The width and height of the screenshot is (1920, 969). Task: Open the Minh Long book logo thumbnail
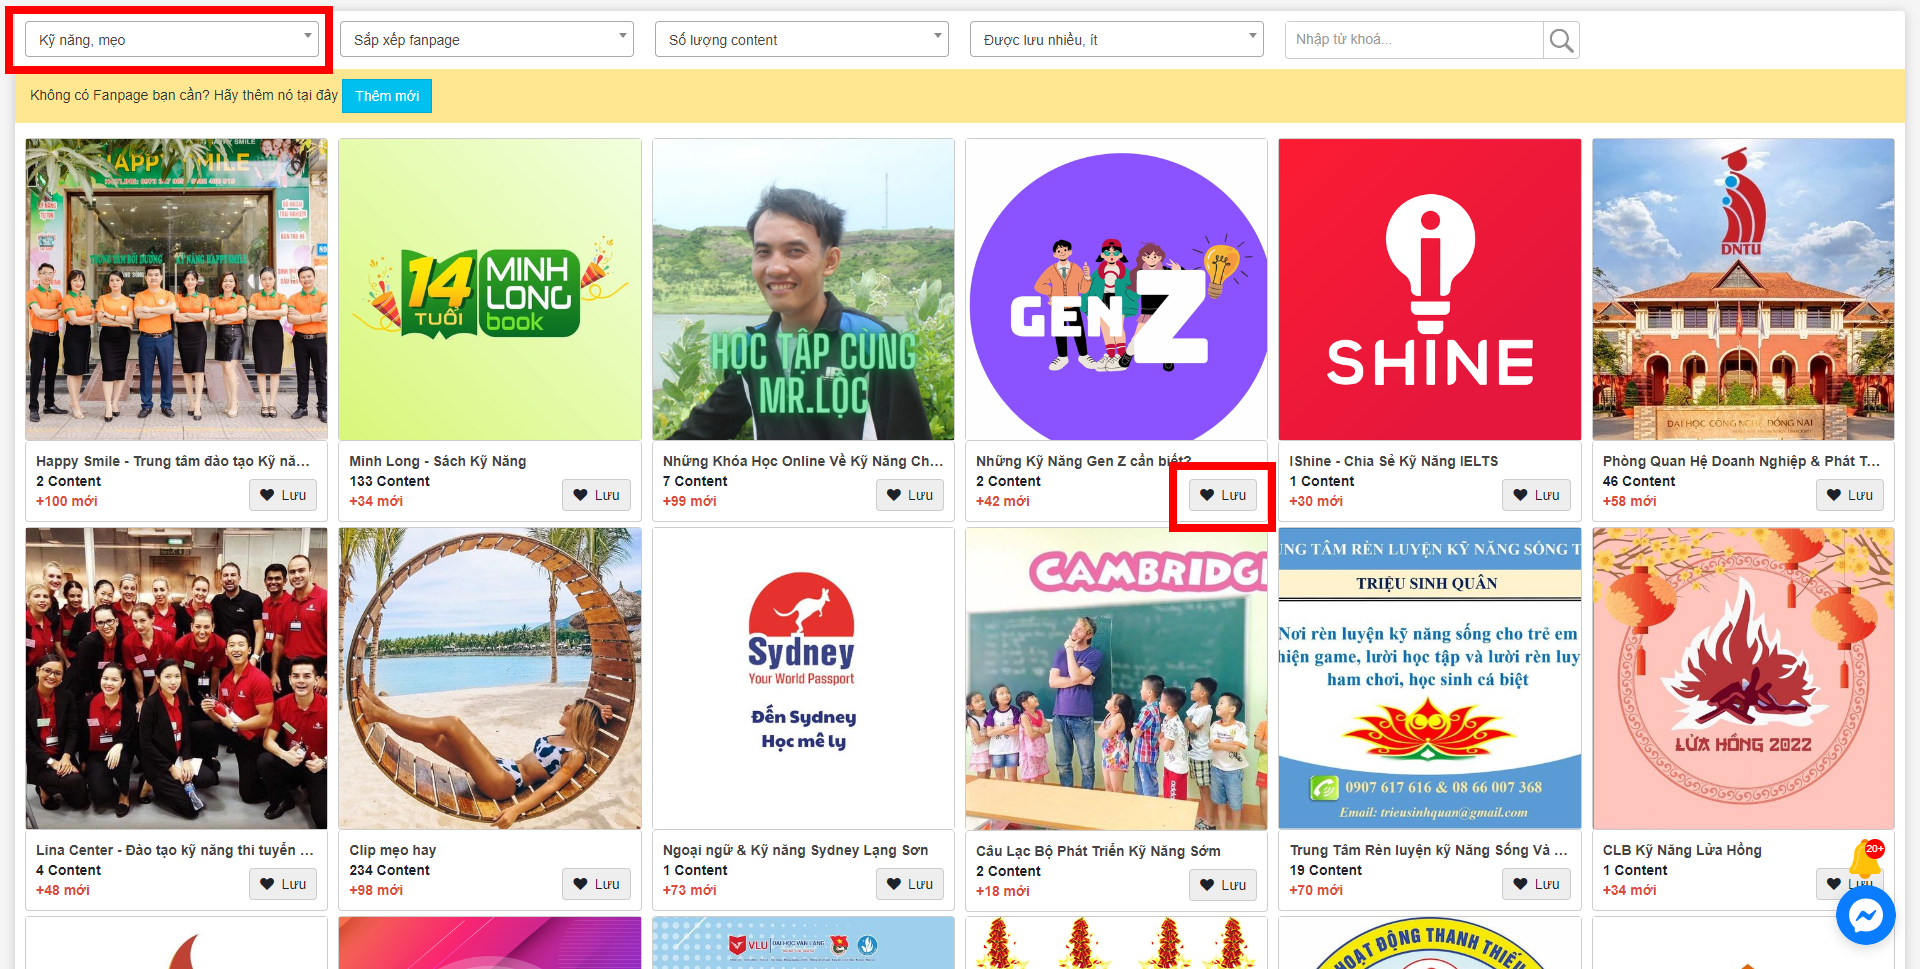pyautogui.click(x=490, y=289)
